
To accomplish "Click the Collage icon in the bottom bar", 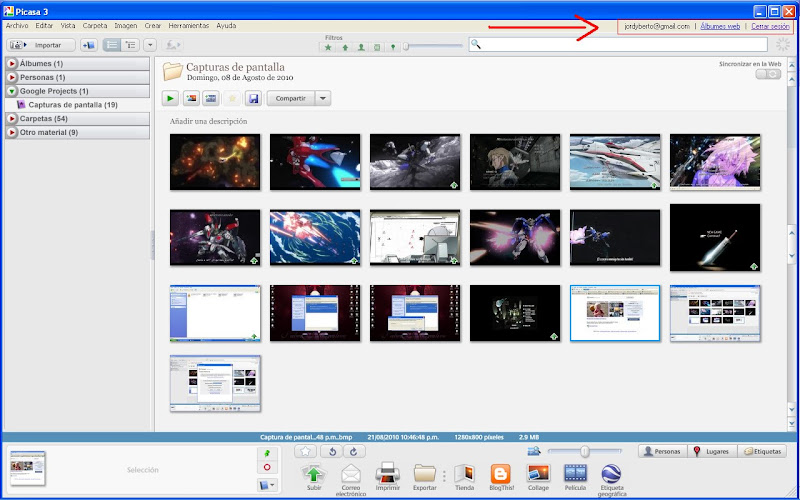I will pos(538,474).
